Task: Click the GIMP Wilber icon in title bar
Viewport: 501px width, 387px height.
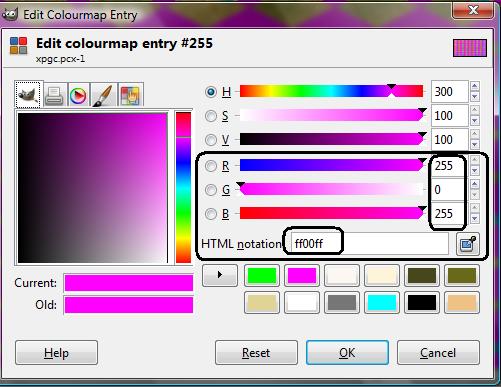Action: [10, 14]
